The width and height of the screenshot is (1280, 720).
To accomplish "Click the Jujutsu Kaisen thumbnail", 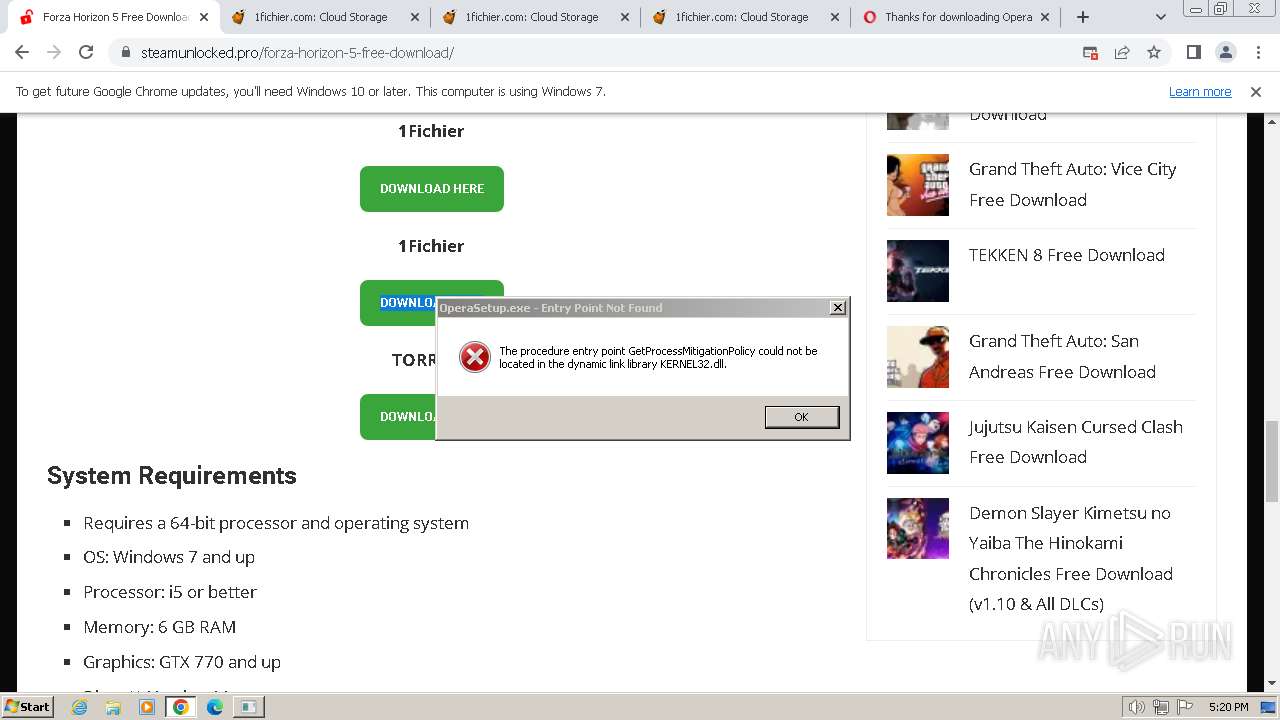I will coord(918,443).
